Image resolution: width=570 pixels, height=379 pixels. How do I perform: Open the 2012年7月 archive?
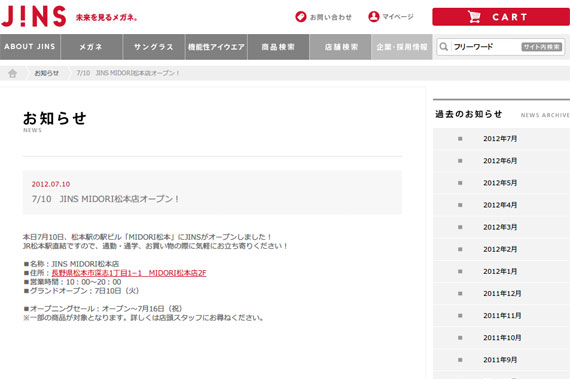[501, 139]
